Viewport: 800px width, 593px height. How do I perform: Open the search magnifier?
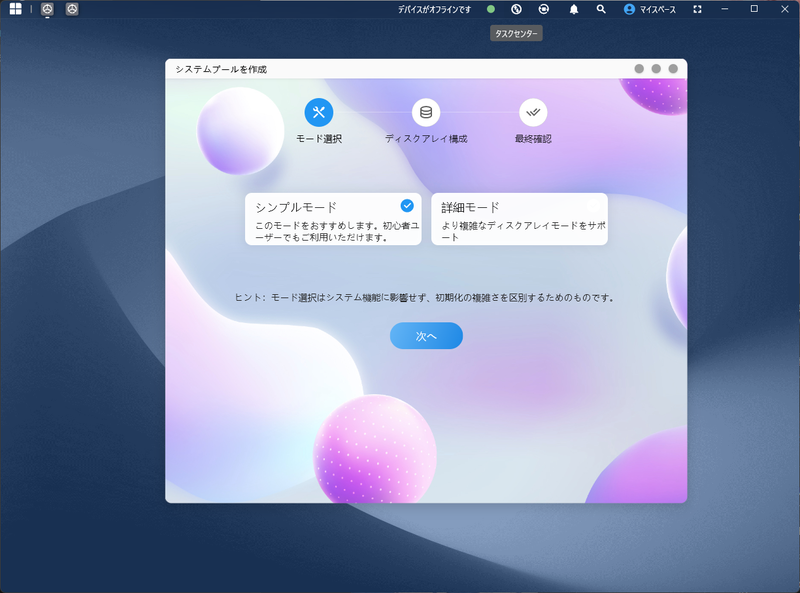tap(601, 9)
